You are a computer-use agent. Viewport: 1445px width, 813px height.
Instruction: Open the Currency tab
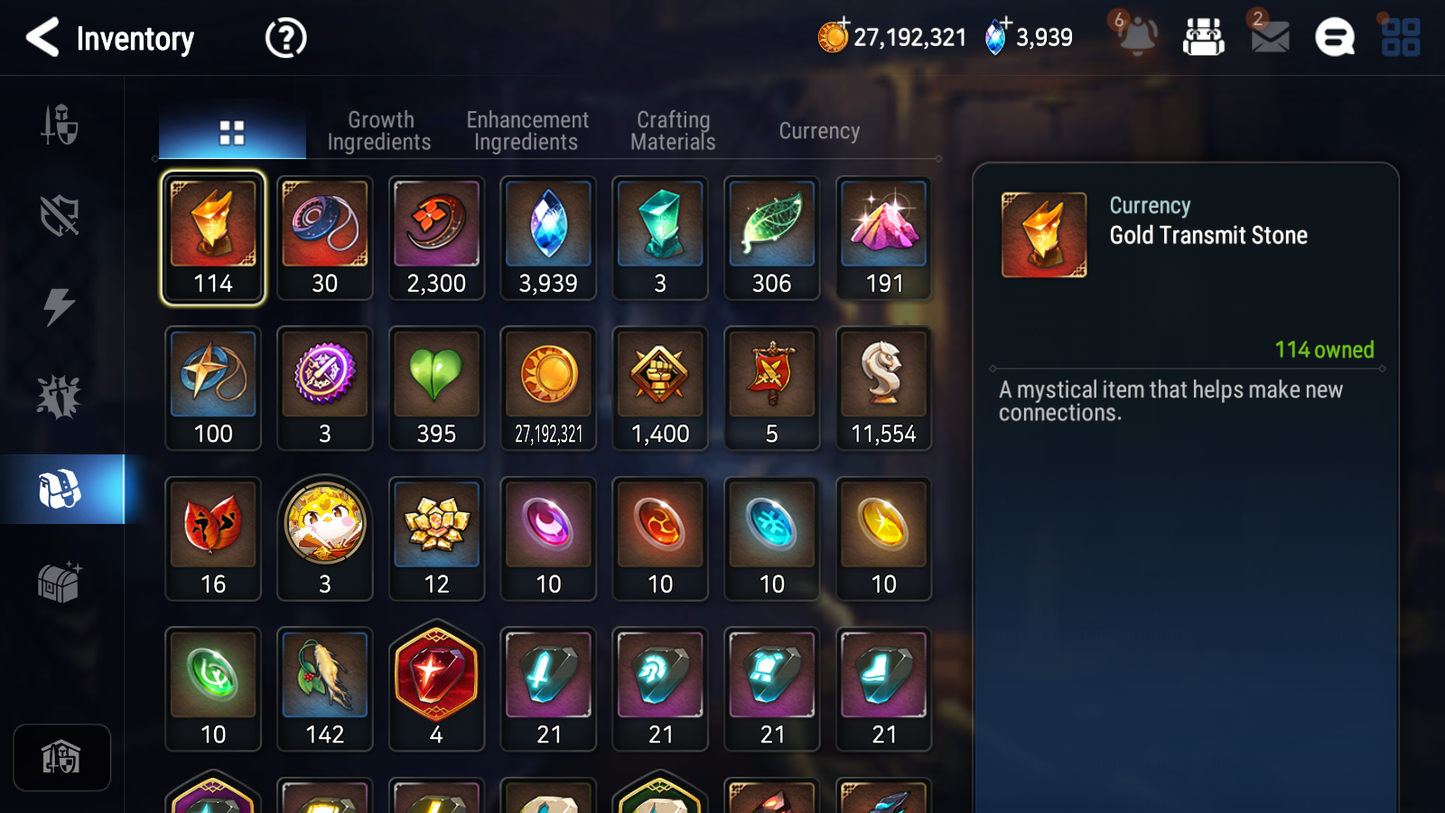[819, 131]
